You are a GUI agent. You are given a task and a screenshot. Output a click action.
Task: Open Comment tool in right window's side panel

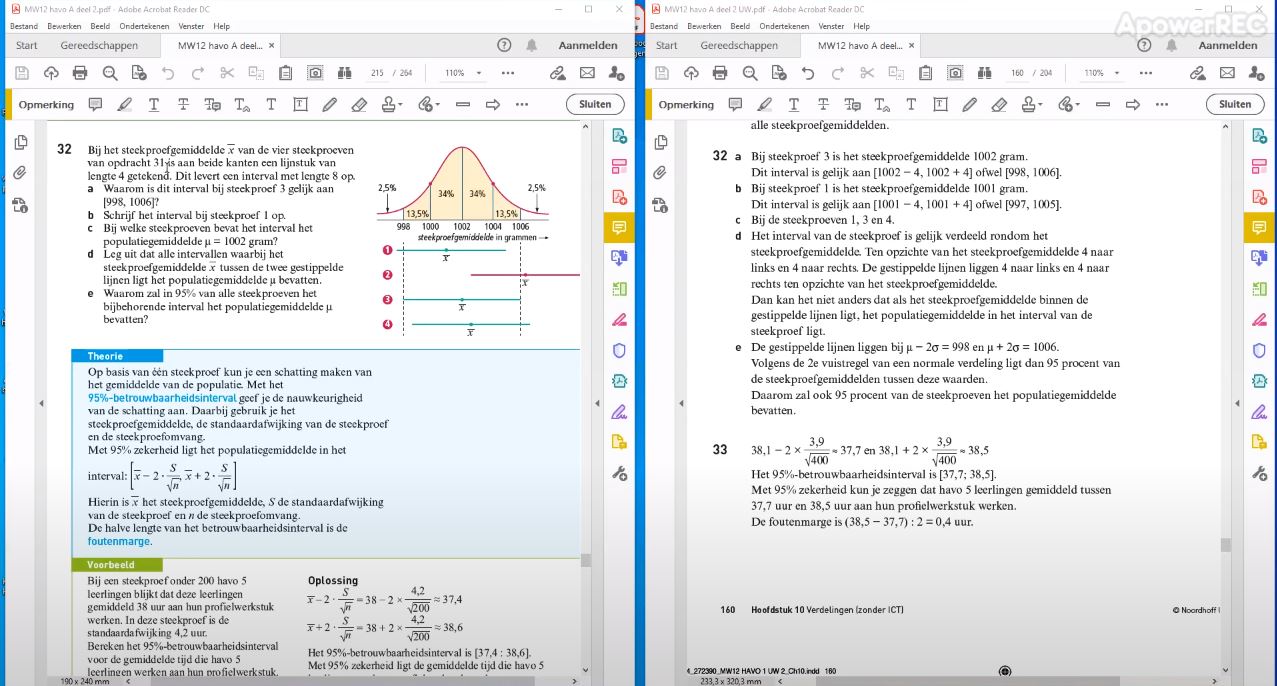point(1259,228)
